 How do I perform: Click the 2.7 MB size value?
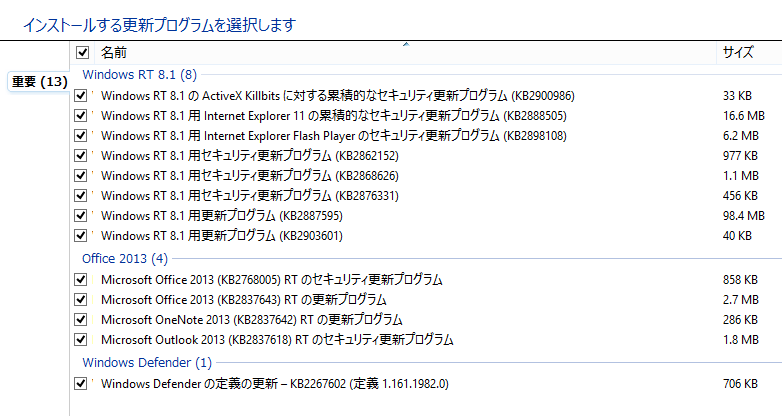(741, 299)
